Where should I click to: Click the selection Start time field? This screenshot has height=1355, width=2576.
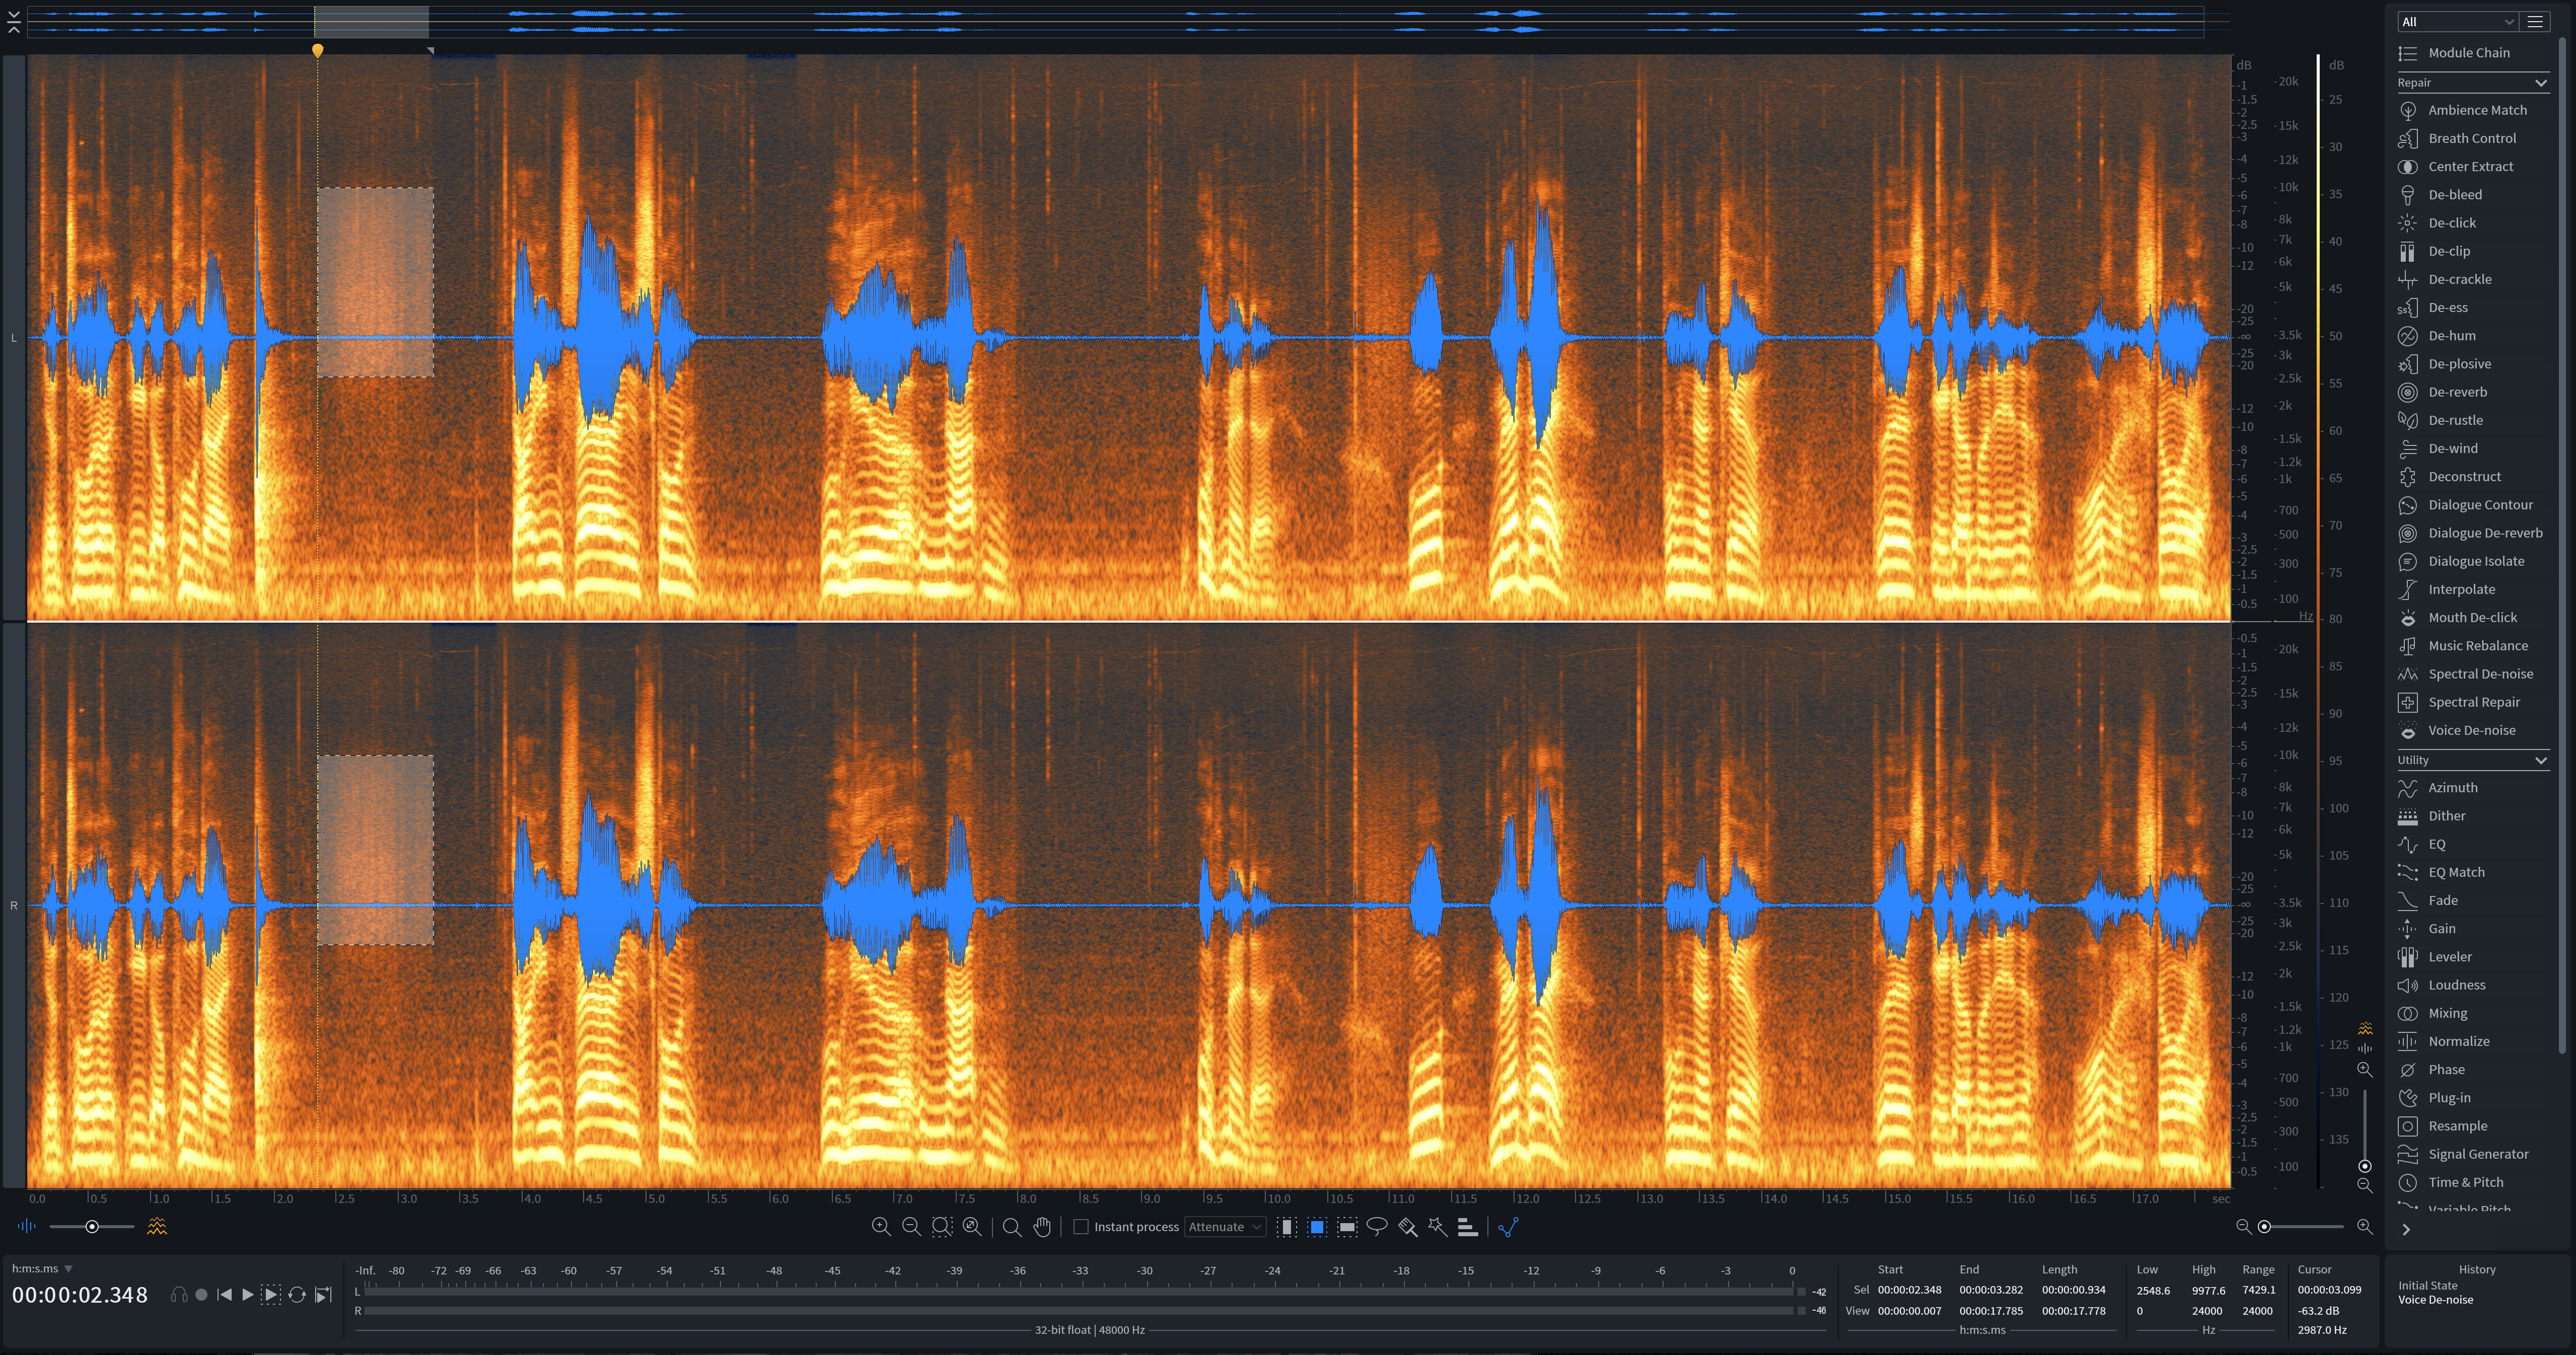(1909, 1290)
